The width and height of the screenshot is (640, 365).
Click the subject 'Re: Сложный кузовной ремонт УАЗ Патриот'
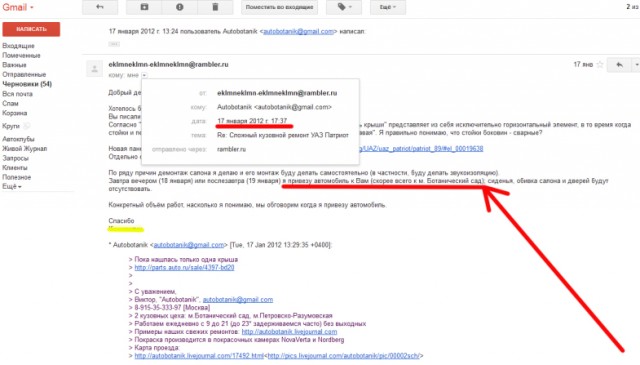(283, 135)
